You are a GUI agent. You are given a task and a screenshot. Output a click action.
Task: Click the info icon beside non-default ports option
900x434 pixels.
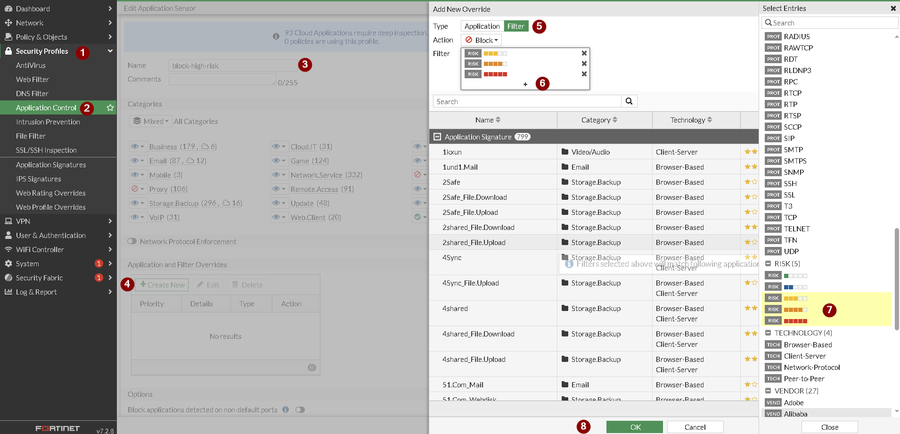click(x=285, y=410)
